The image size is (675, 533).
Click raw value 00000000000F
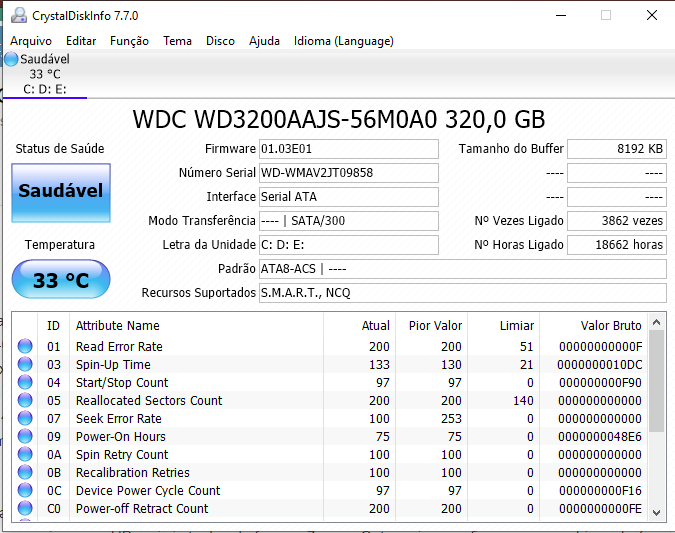(601, 347)
